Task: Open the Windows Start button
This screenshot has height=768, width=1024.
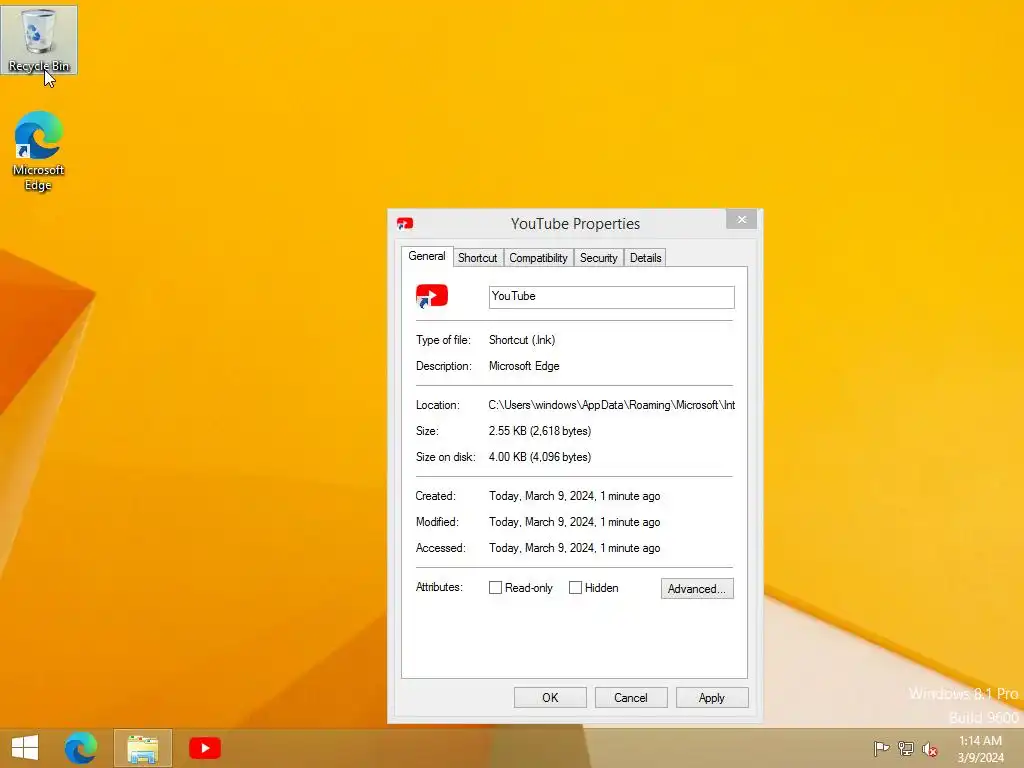Action: (25, 748)
